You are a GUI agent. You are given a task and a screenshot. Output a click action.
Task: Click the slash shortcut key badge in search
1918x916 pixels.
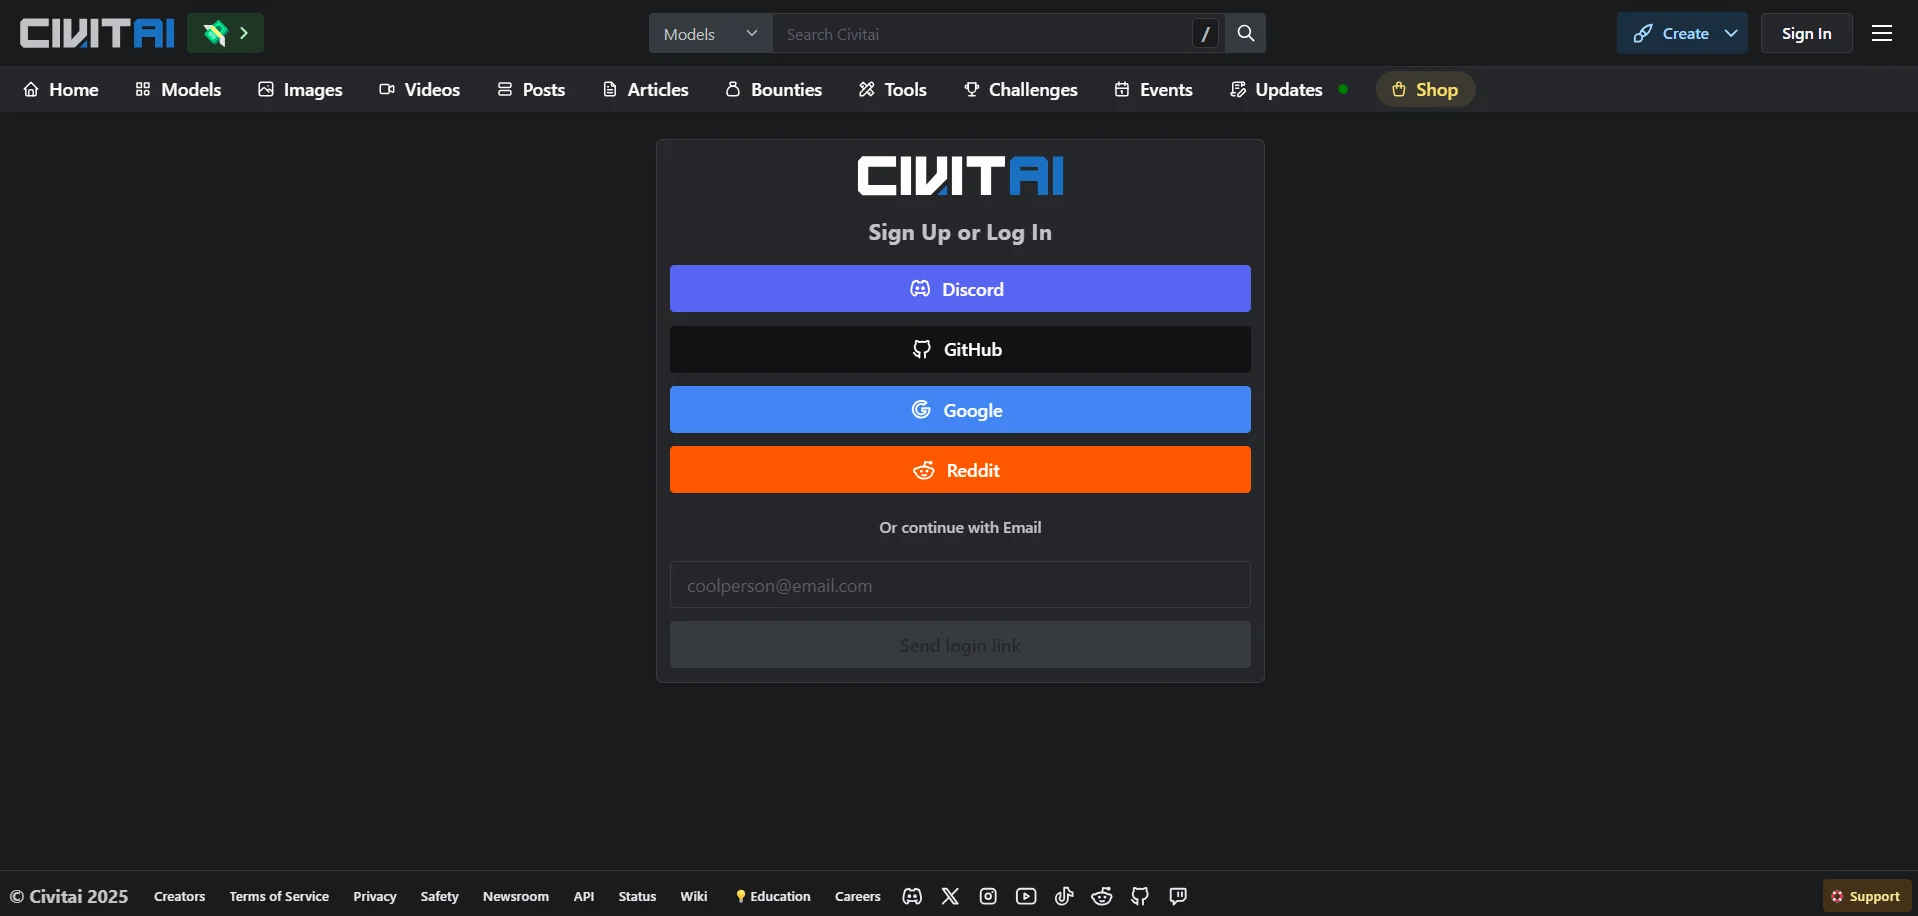tap(1205, 34)
